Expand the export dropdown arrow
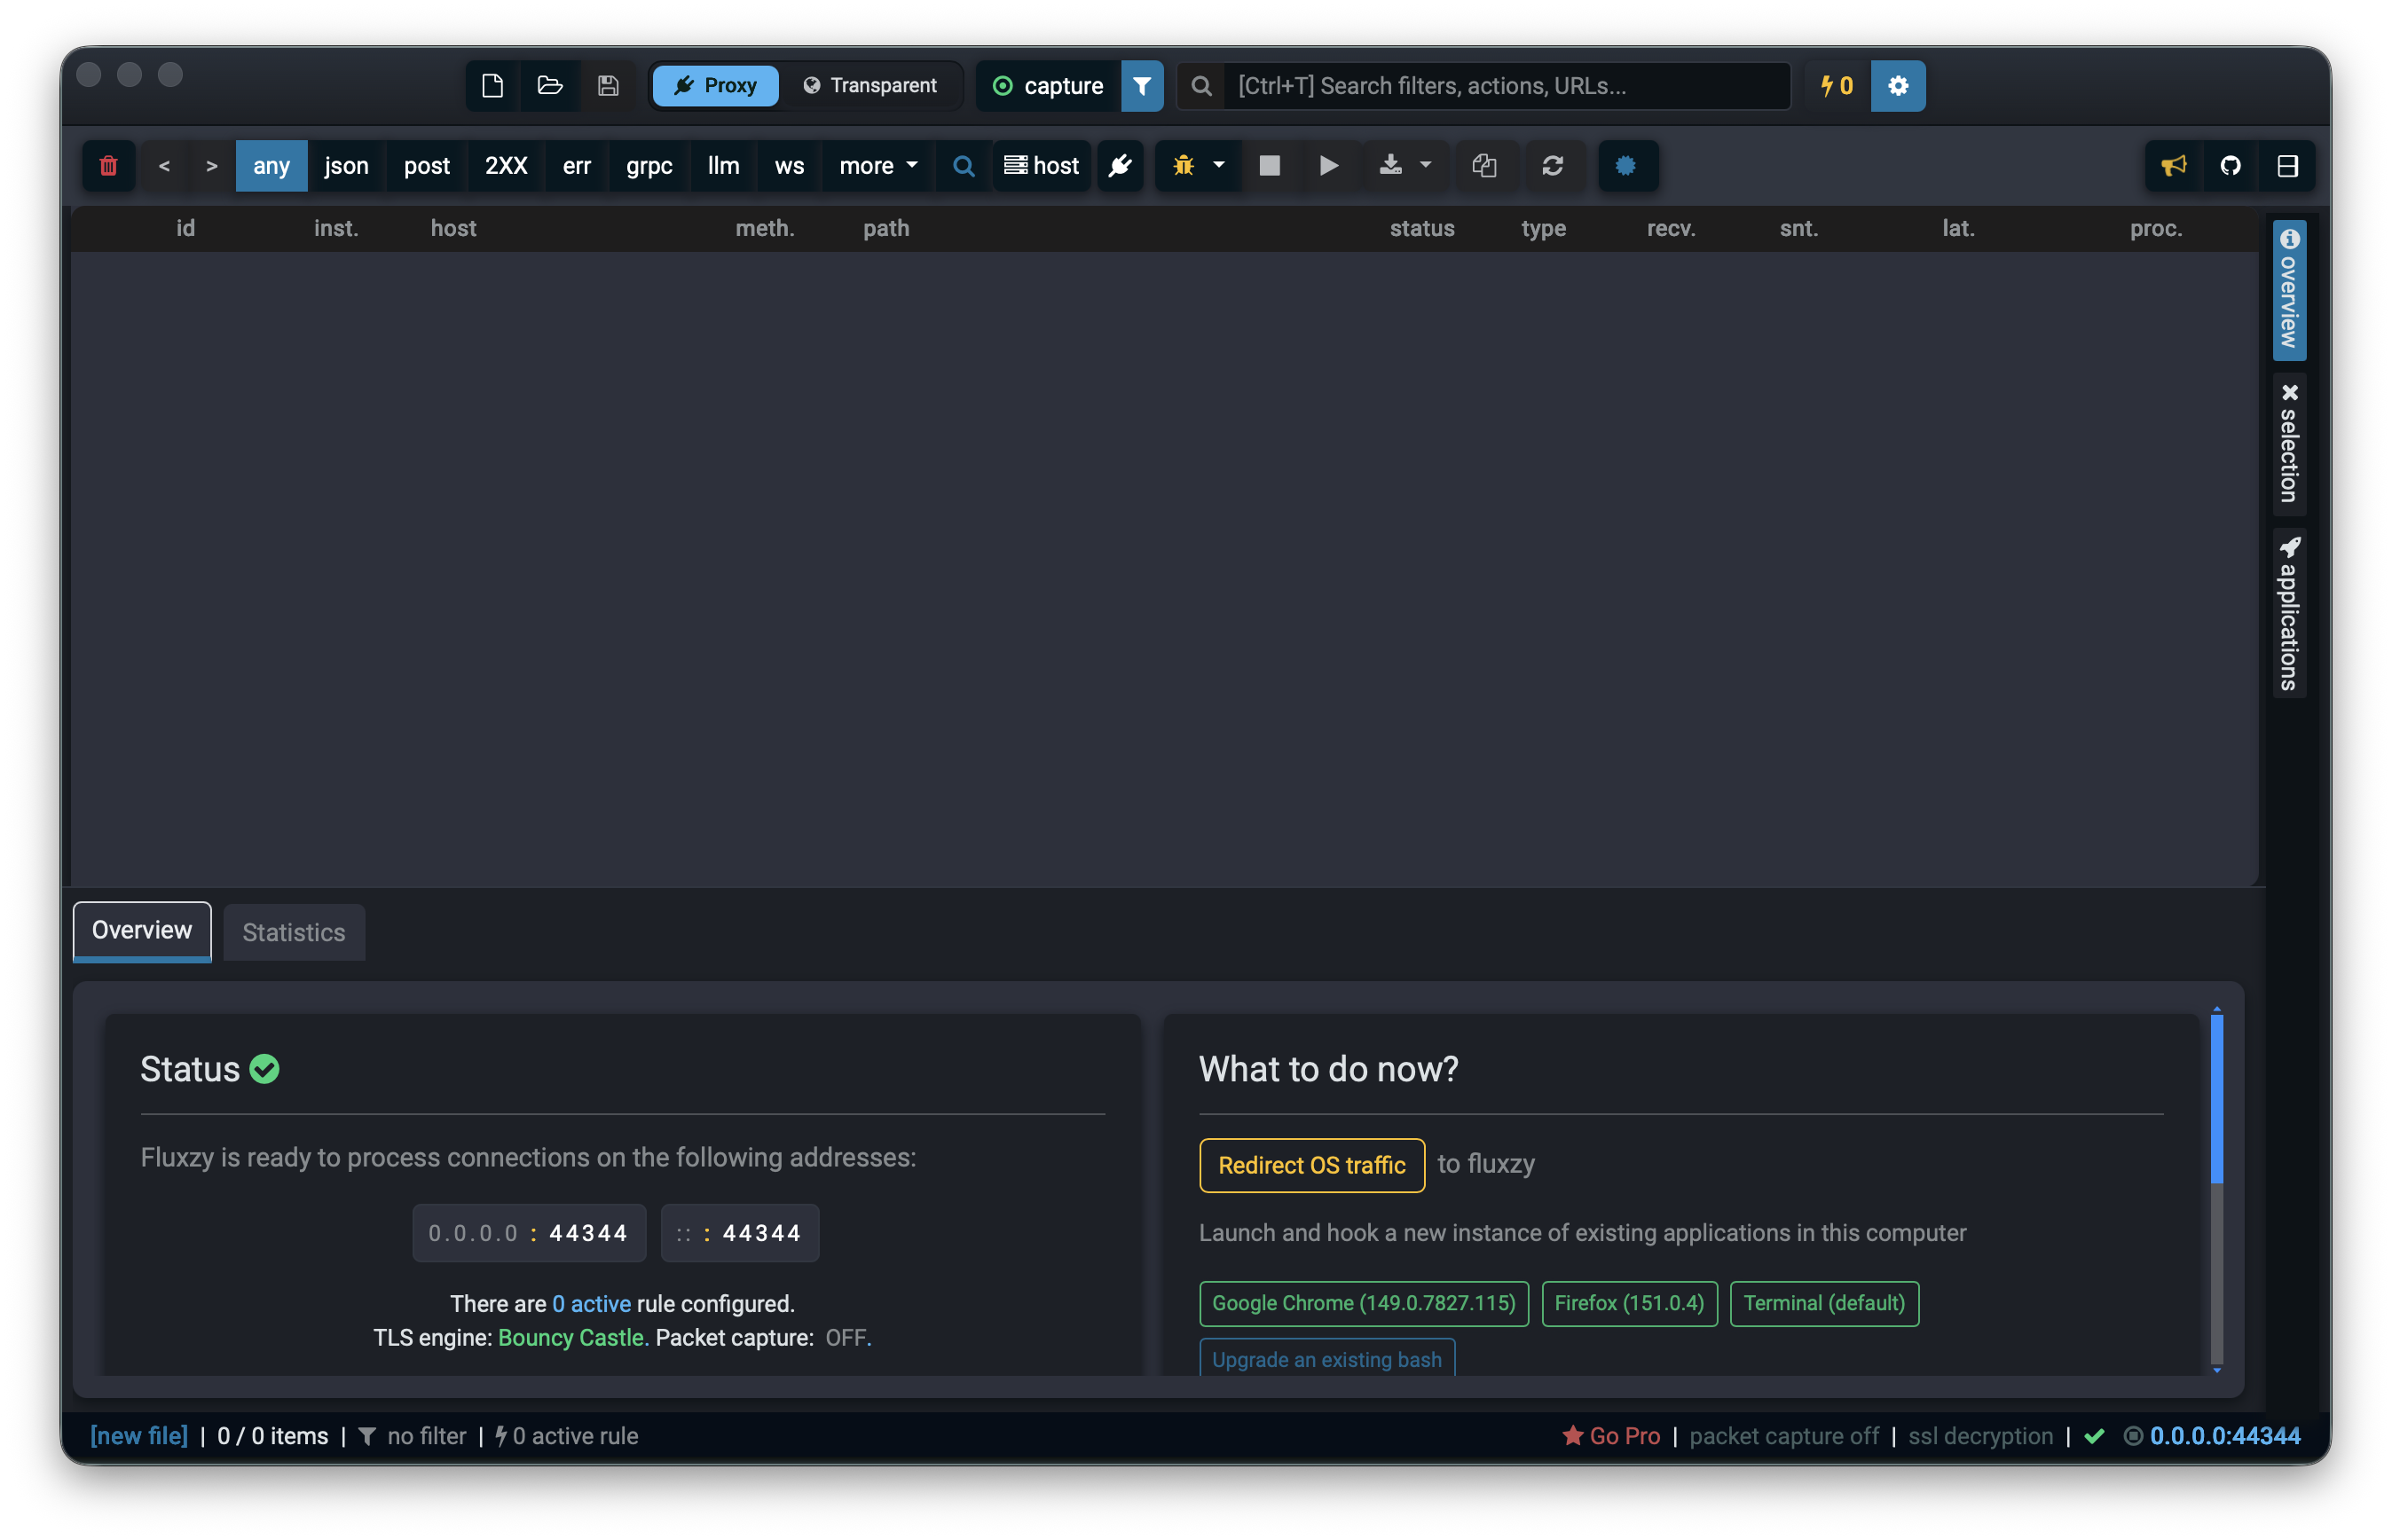Image resolution: width=2392 pixels, height=1540 pixels. [x=1426, y=166]
